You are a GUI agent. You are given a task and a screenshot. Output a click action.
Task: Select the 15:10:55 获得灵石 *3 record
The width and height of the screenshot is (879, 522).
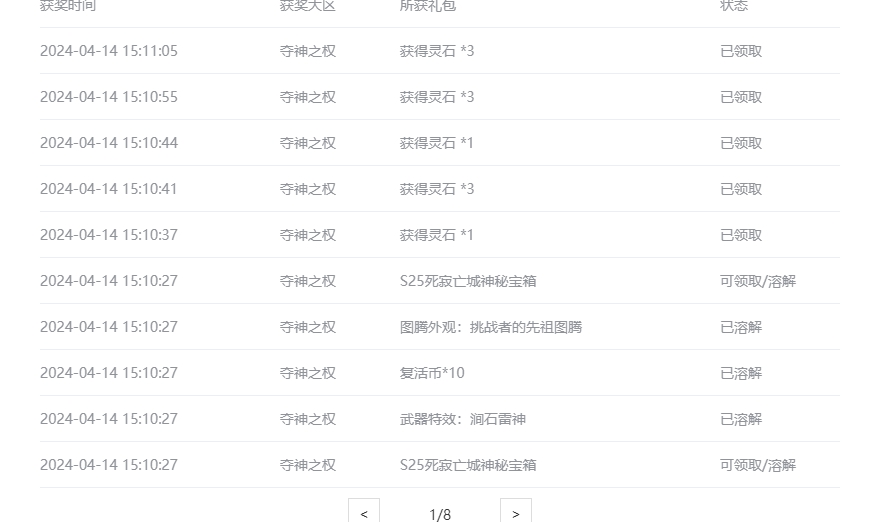440,97
